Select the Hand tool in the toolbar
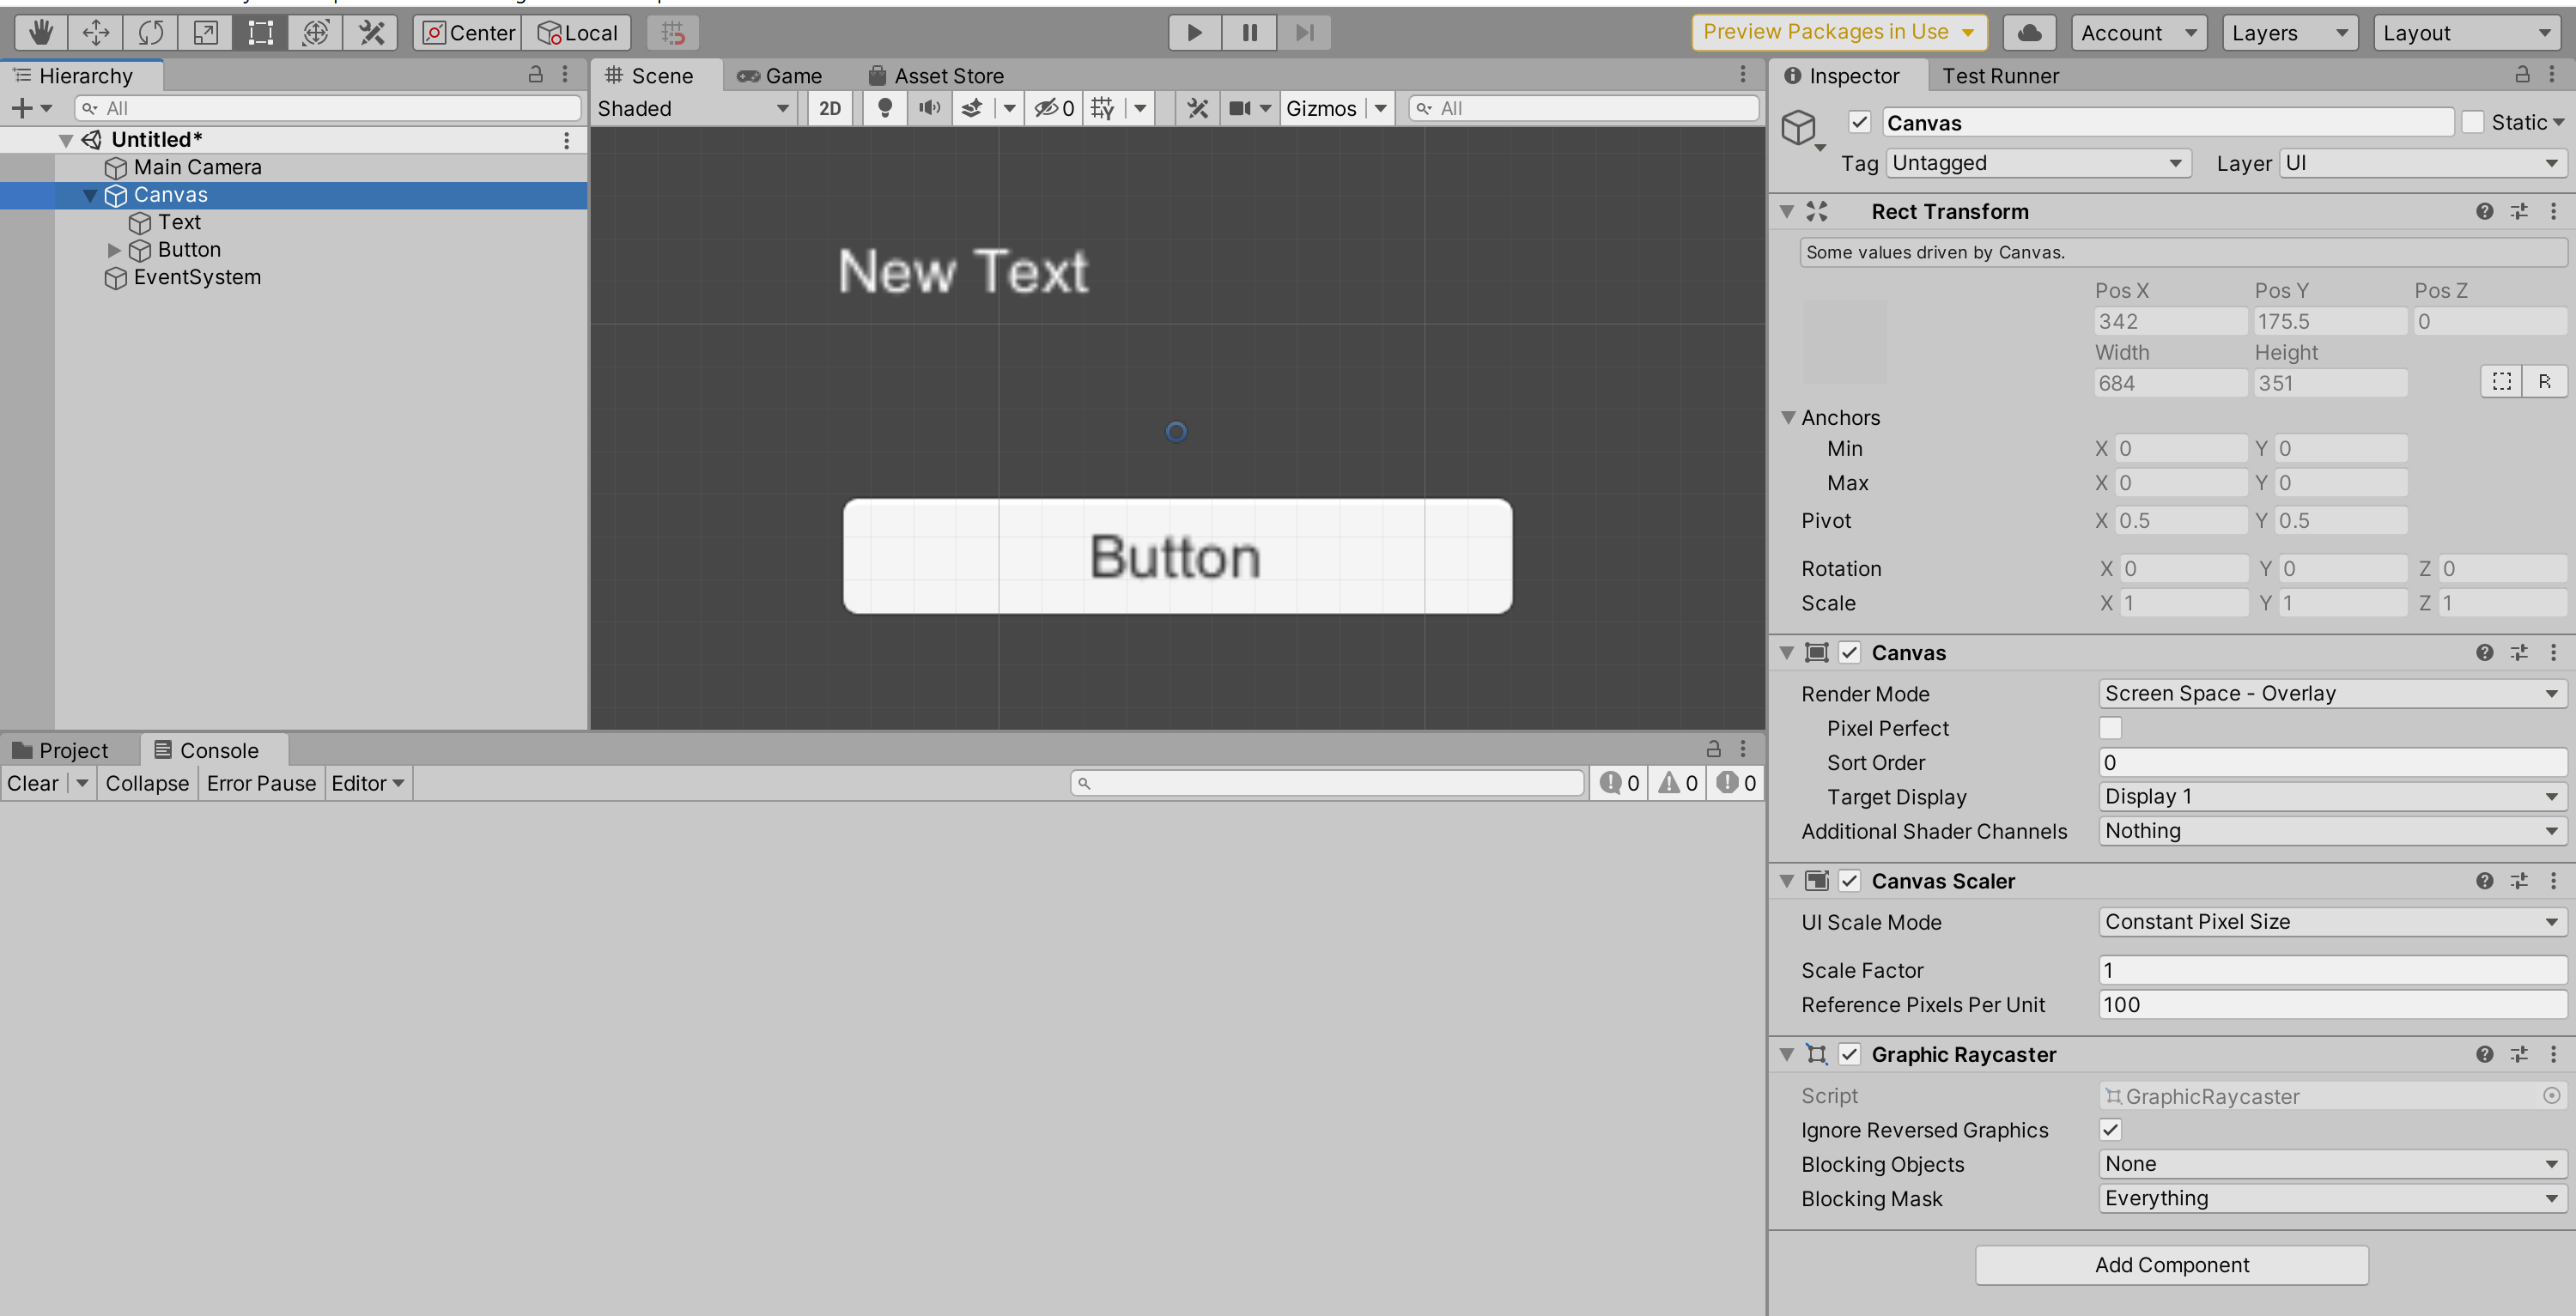2576x1316 pixels. [41, 33]
